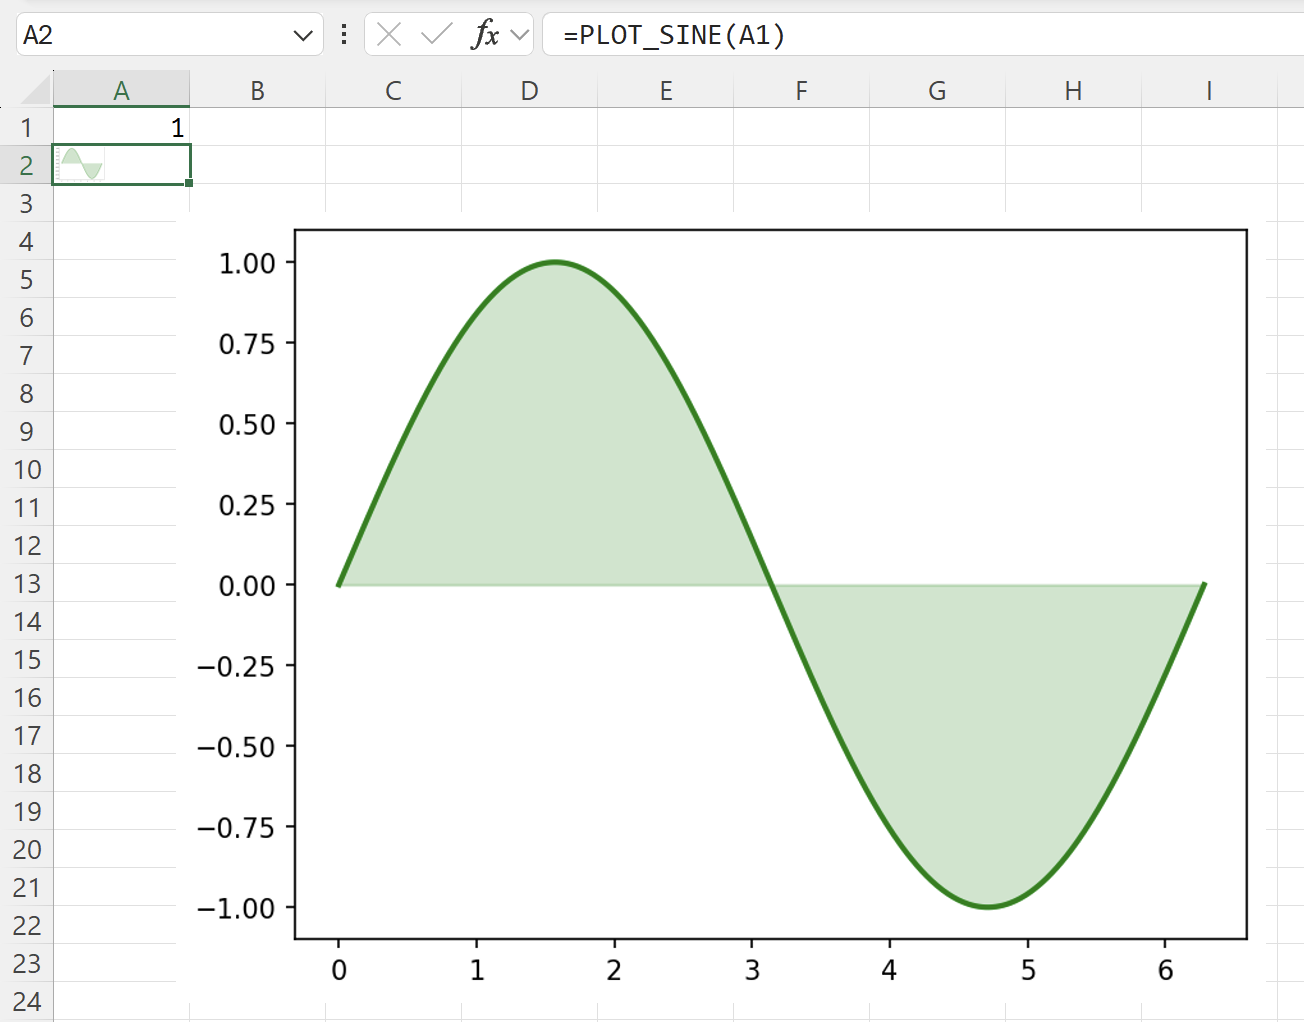Viewport: 1304px width, 1022px height.
Task: Select column G header
Action: (937, 90)
